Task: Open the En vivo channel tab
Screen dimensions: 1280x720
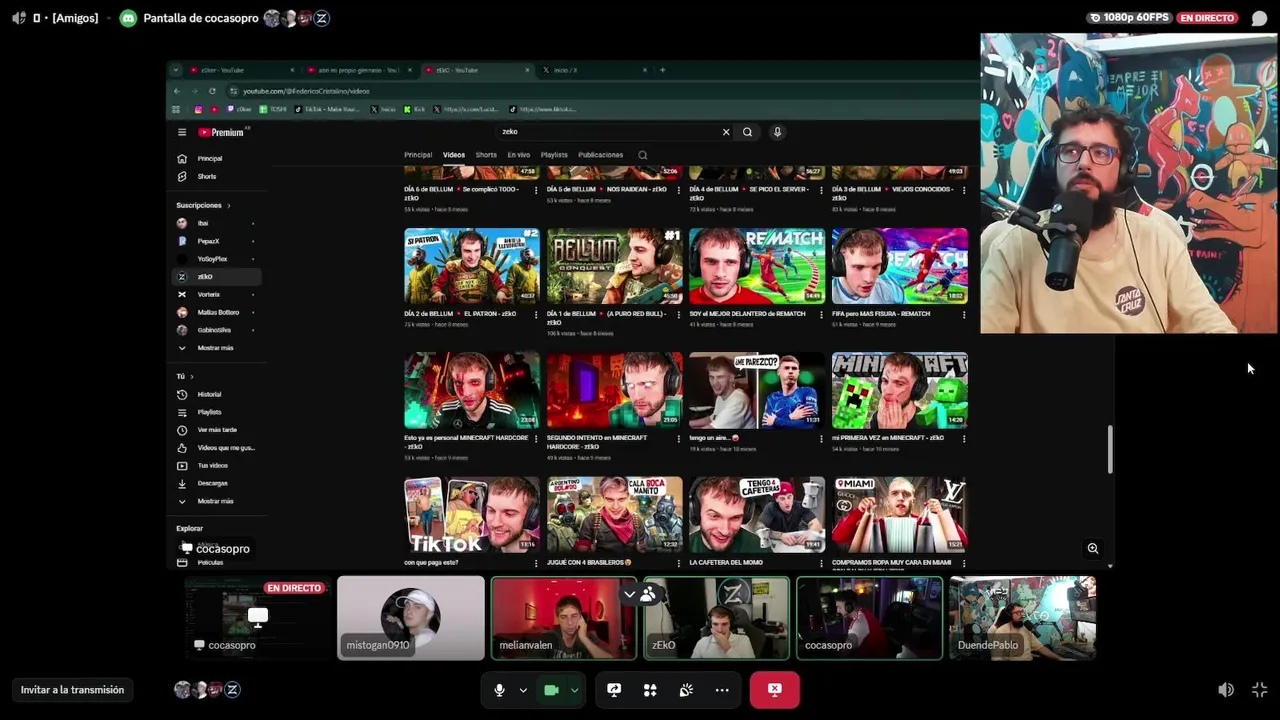Action: (518, 155)
